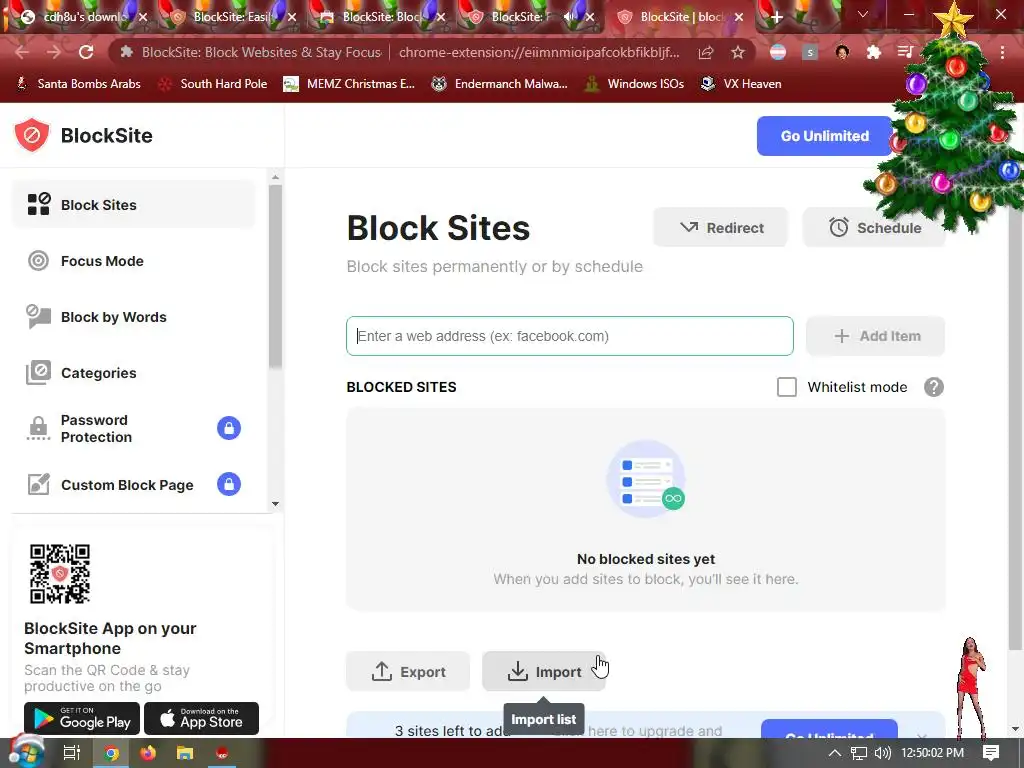The image size is (1024, 768).
Task: Click the extension icon in address bar
Action: 127,52
